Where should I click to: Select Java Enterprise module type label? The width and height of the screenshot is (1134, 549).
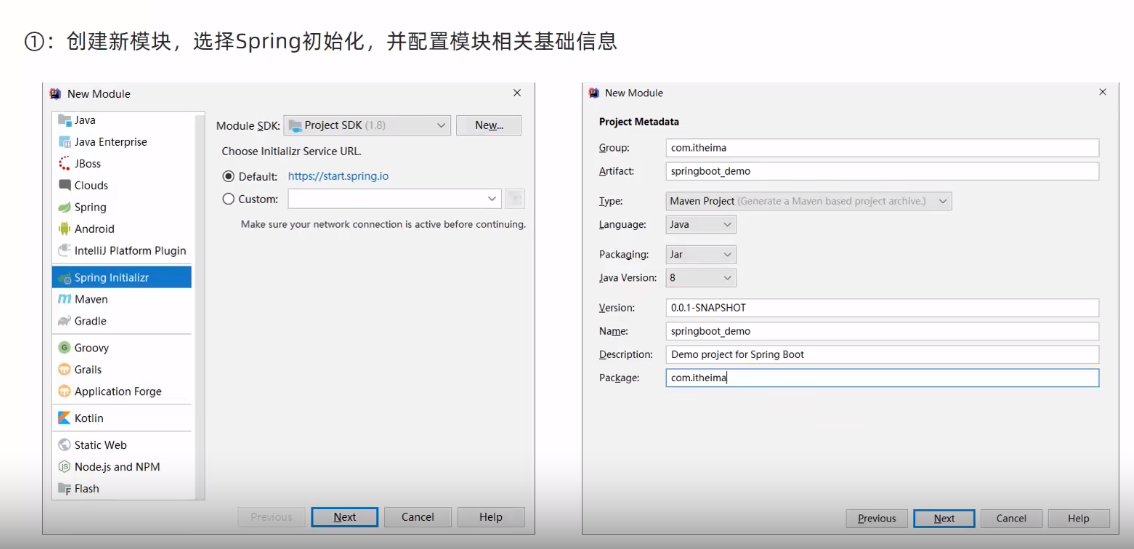[111, 142]
